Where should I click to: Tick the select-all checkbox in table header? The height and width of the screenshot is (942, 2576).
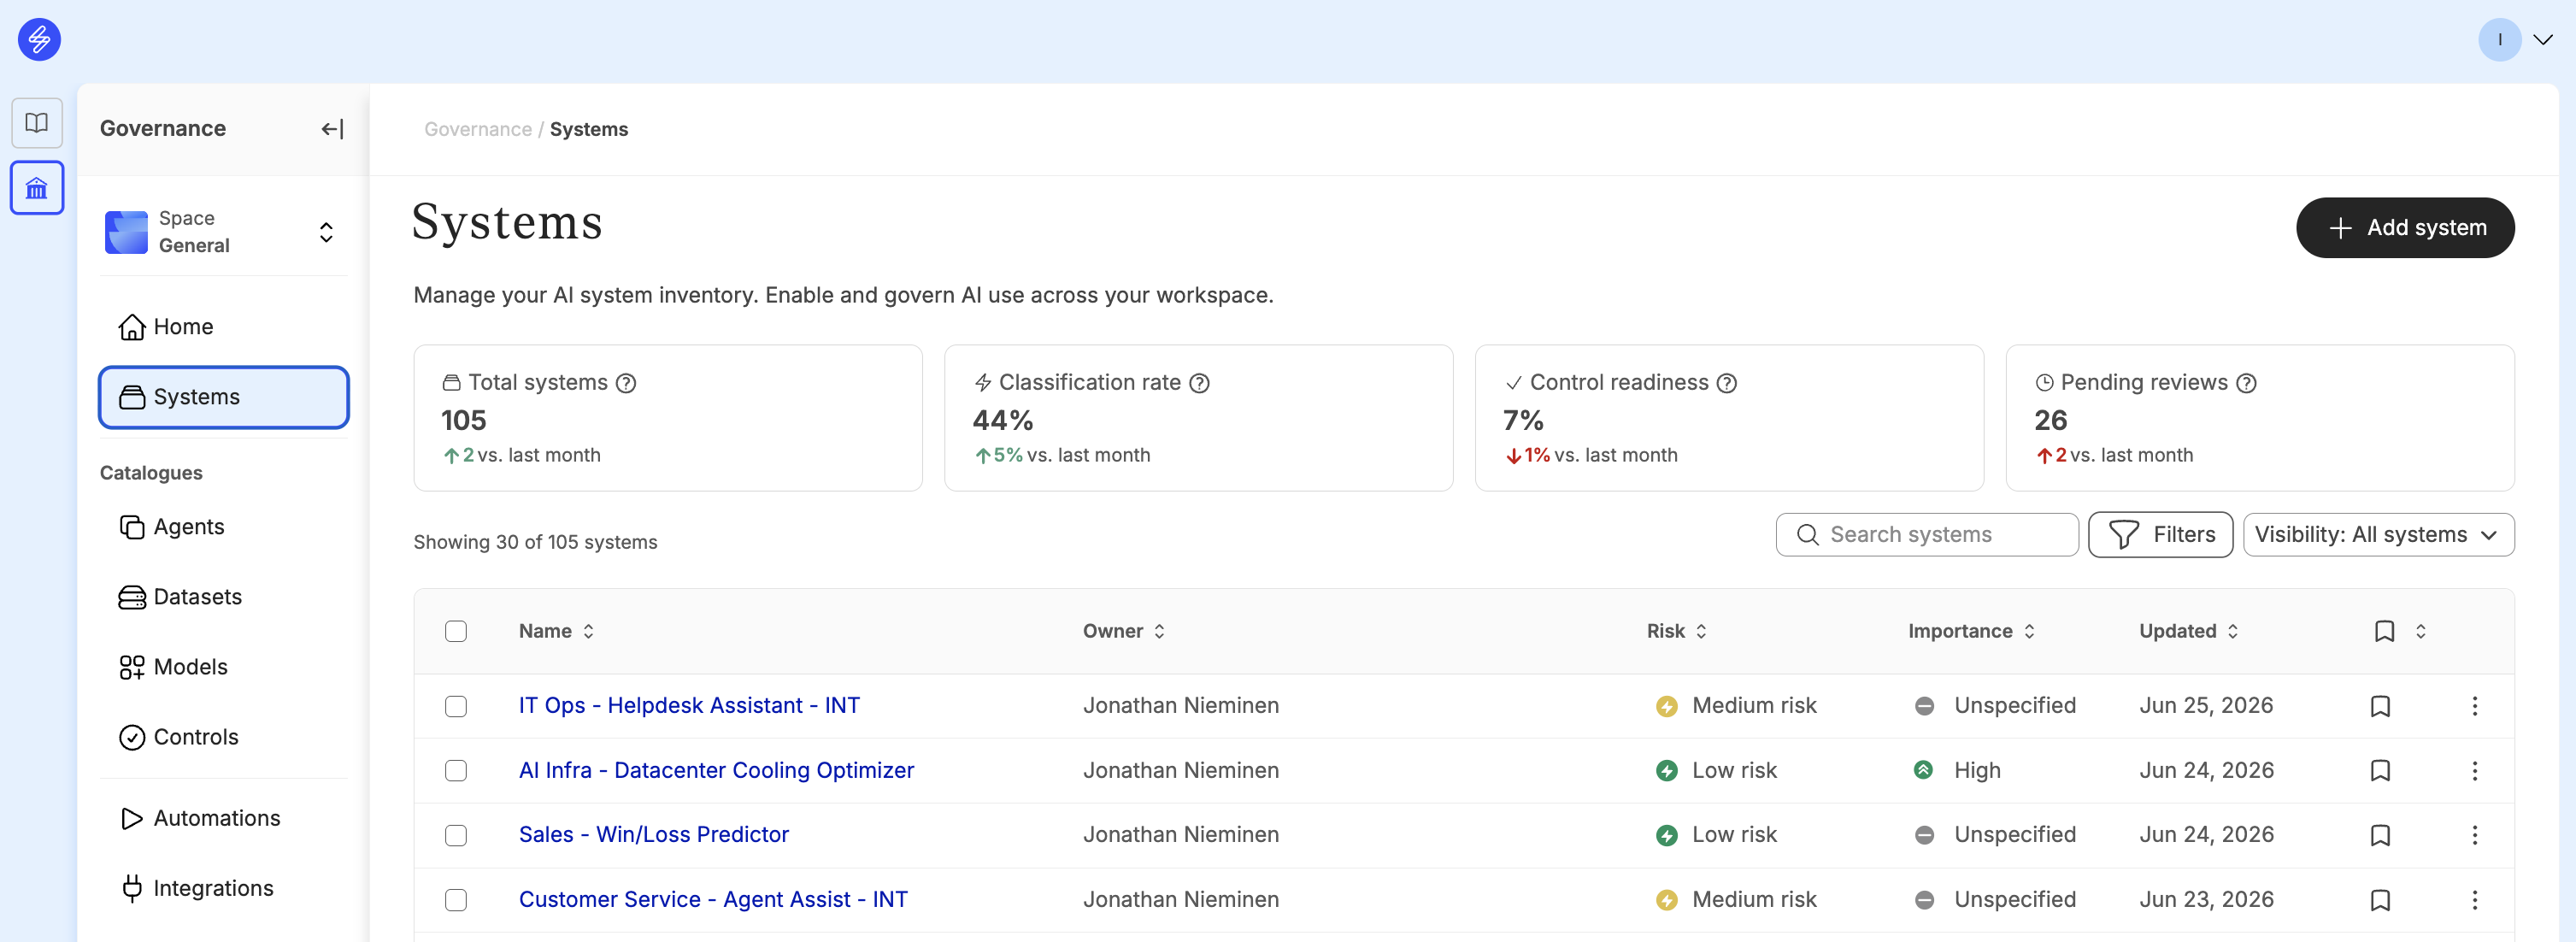pos(456,631)
